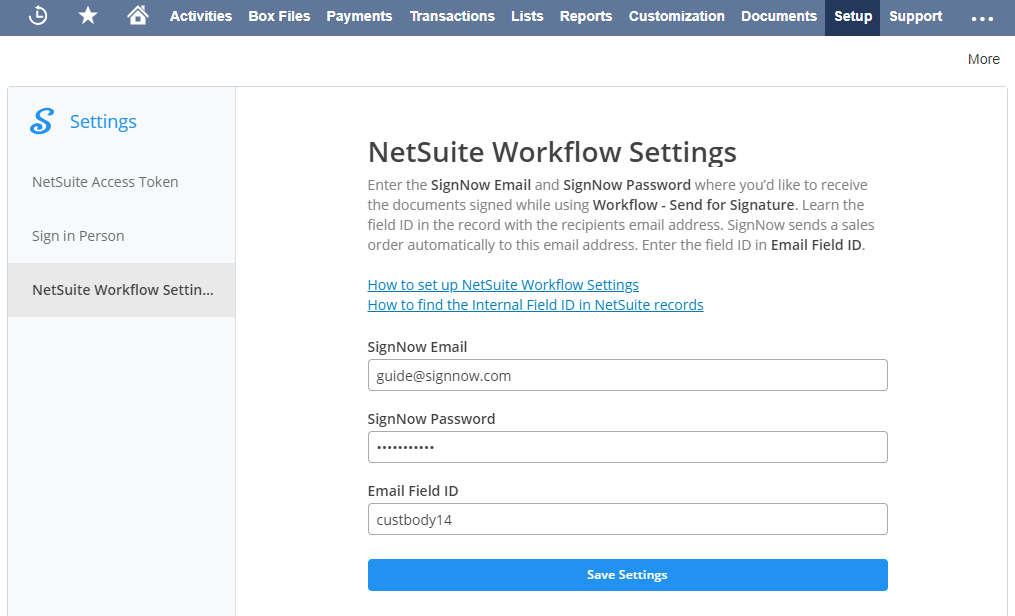The width and height of the screenshot is (1015, 616).
Task: Focus the SignNow Password field
Action: click(627, 447)
